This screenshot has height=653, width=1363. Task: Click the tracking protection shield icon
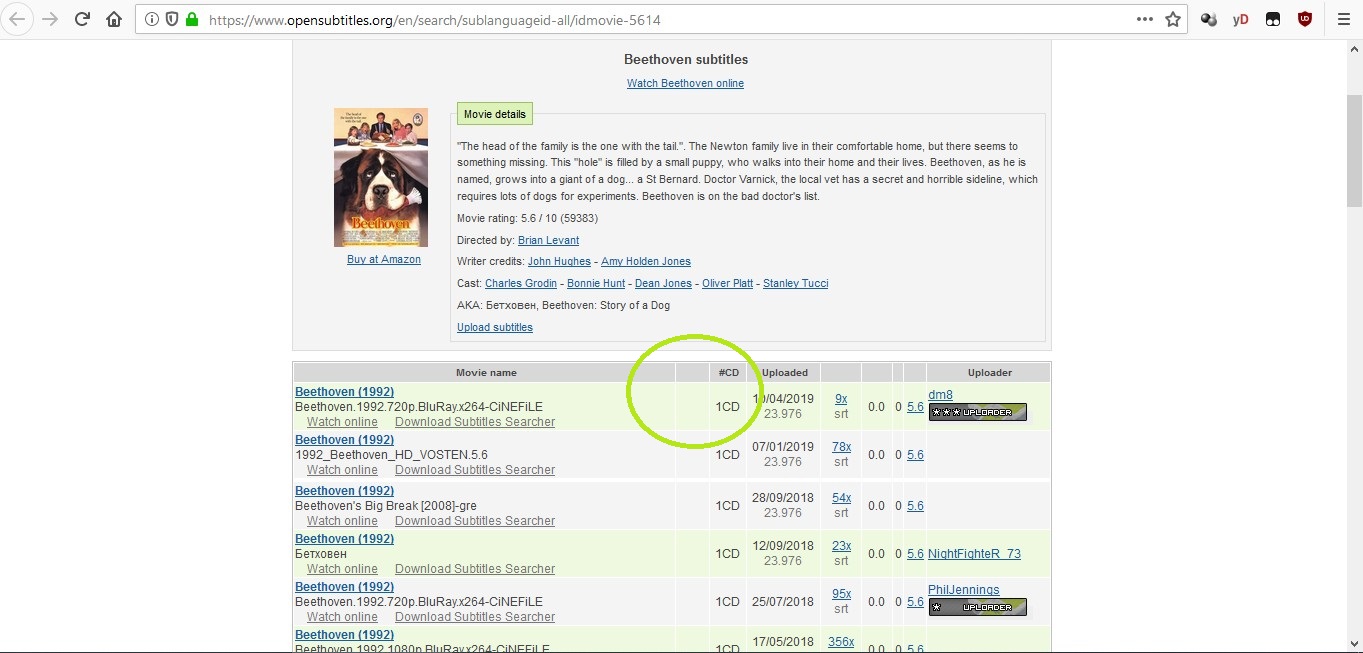172,20
